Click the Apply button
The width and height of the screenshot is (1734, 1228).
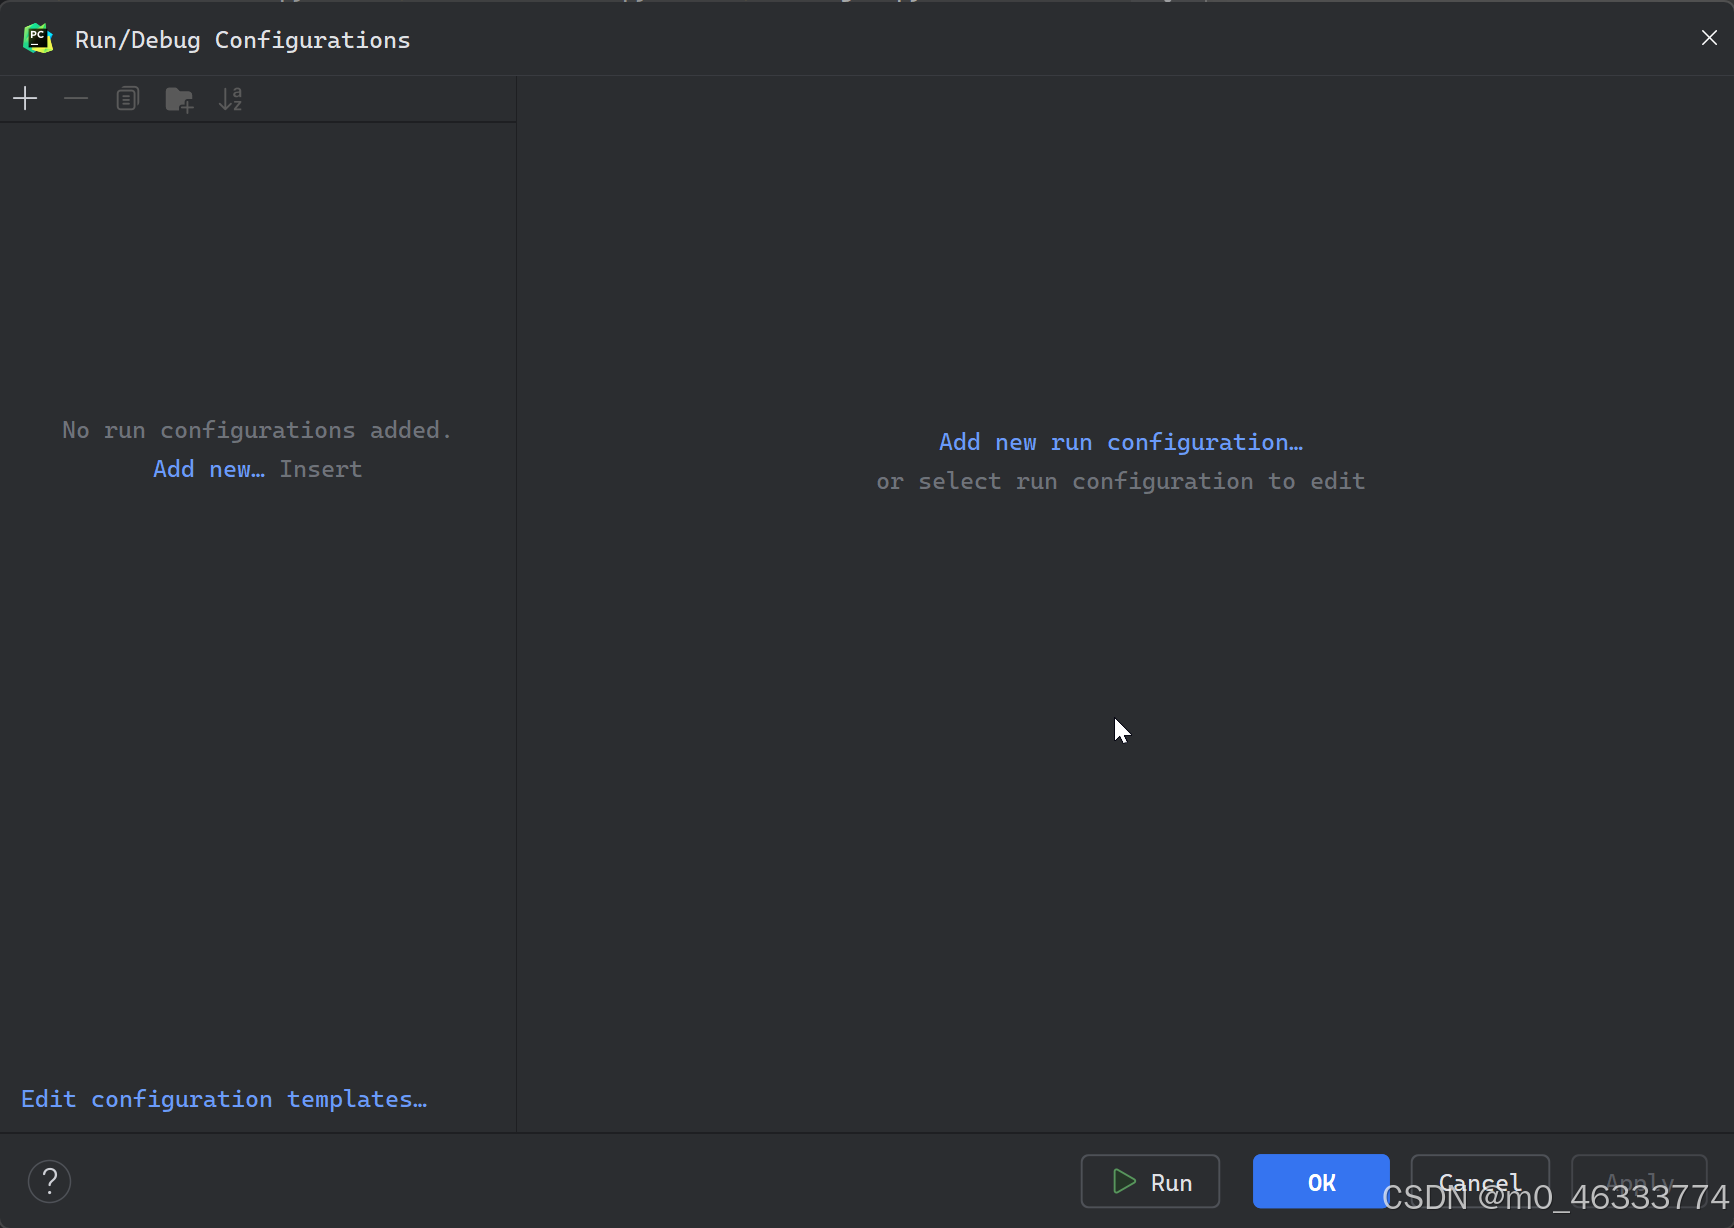1639,1181
